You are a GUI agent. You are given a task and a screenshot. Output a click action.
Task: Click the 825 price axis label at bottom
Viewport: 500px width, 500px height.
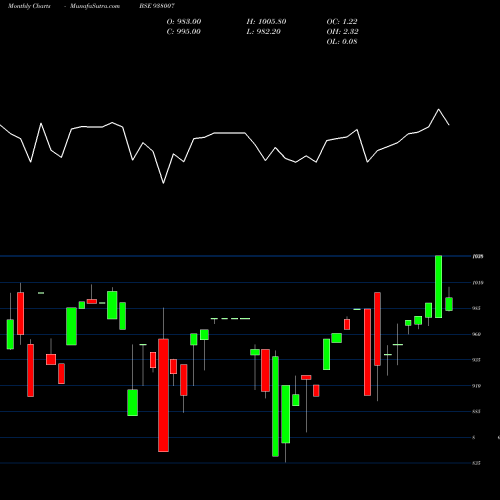point(477,463)
